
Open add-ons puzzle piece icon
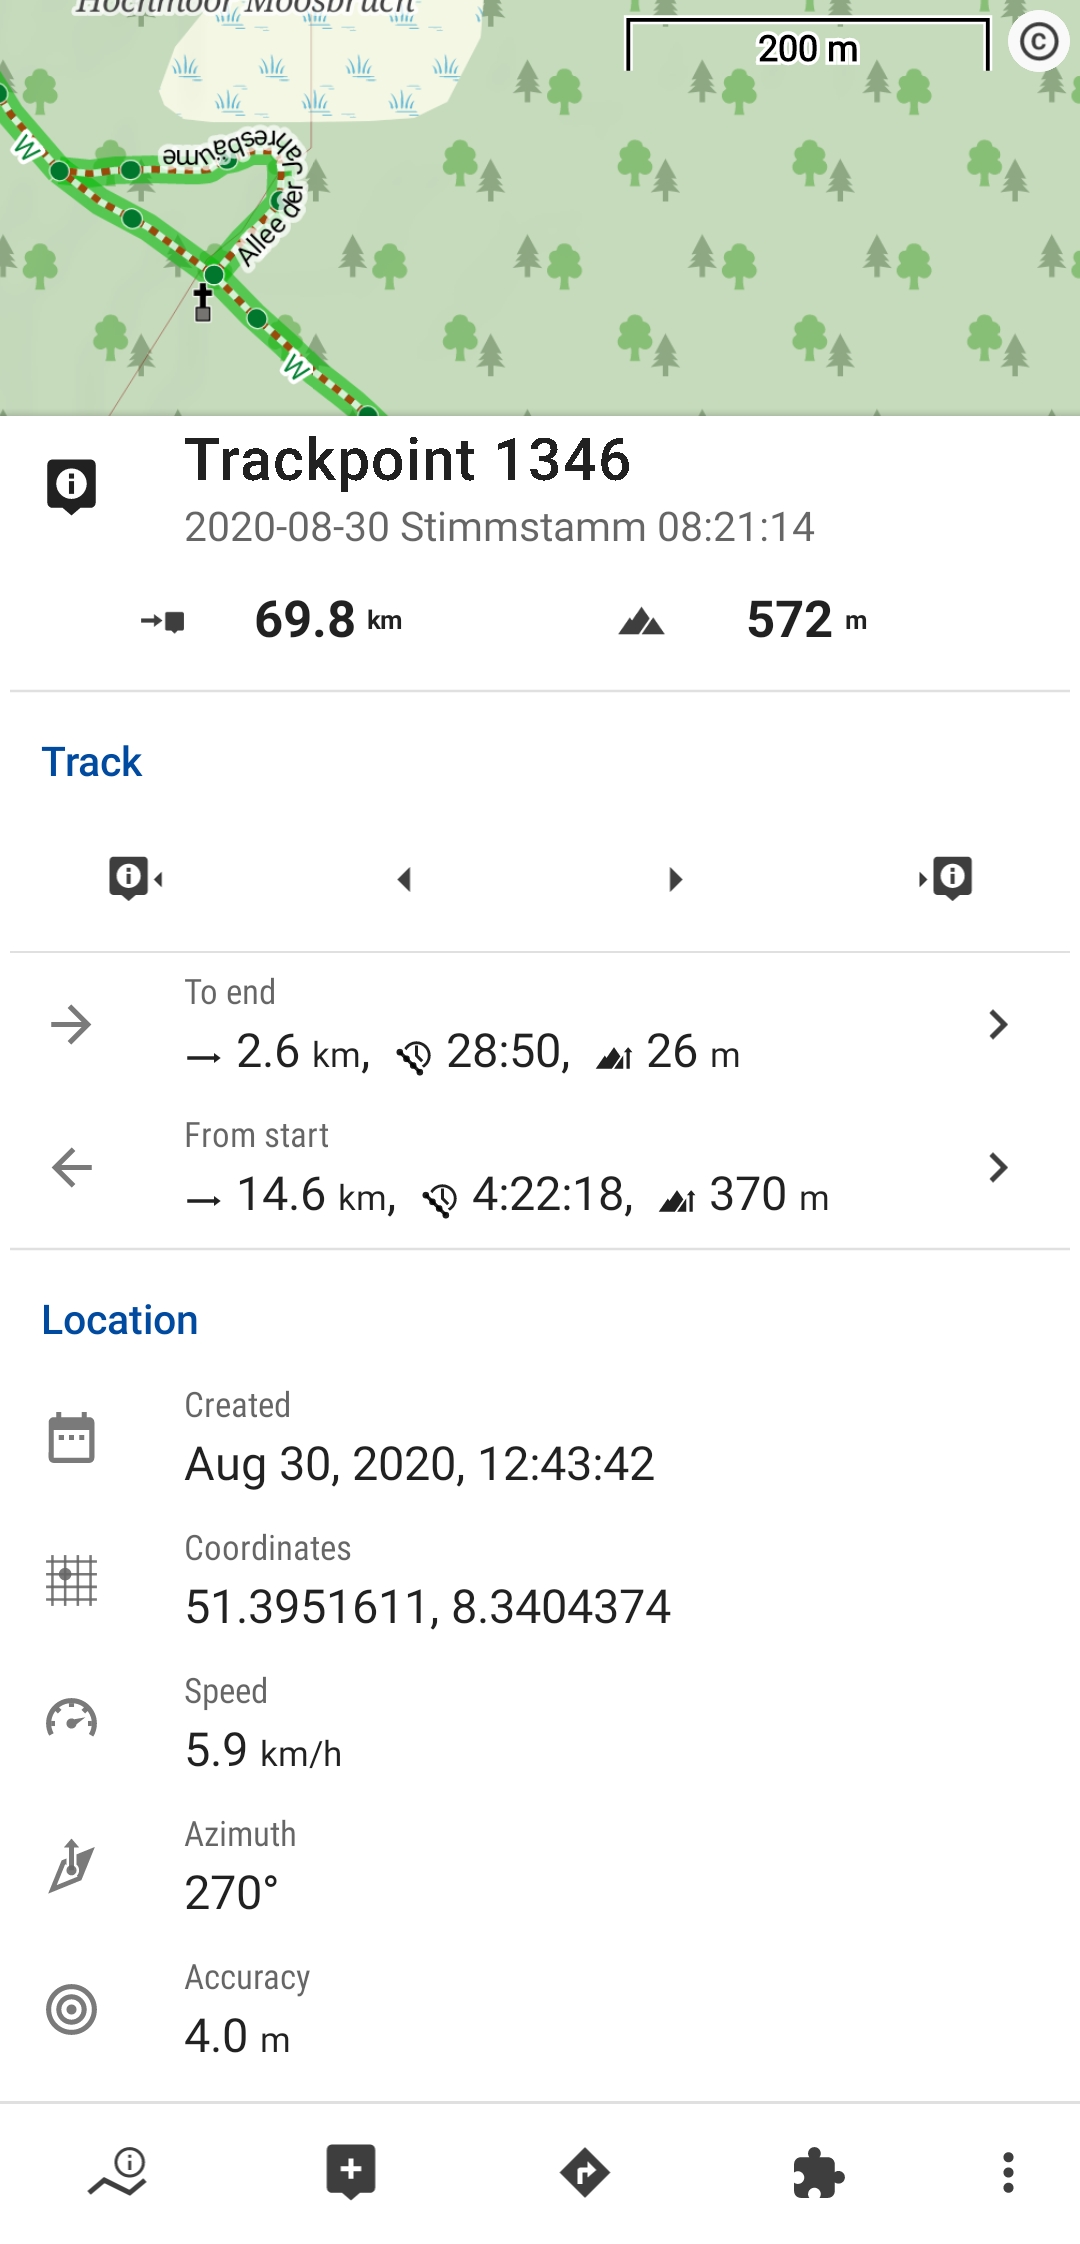818,2173
